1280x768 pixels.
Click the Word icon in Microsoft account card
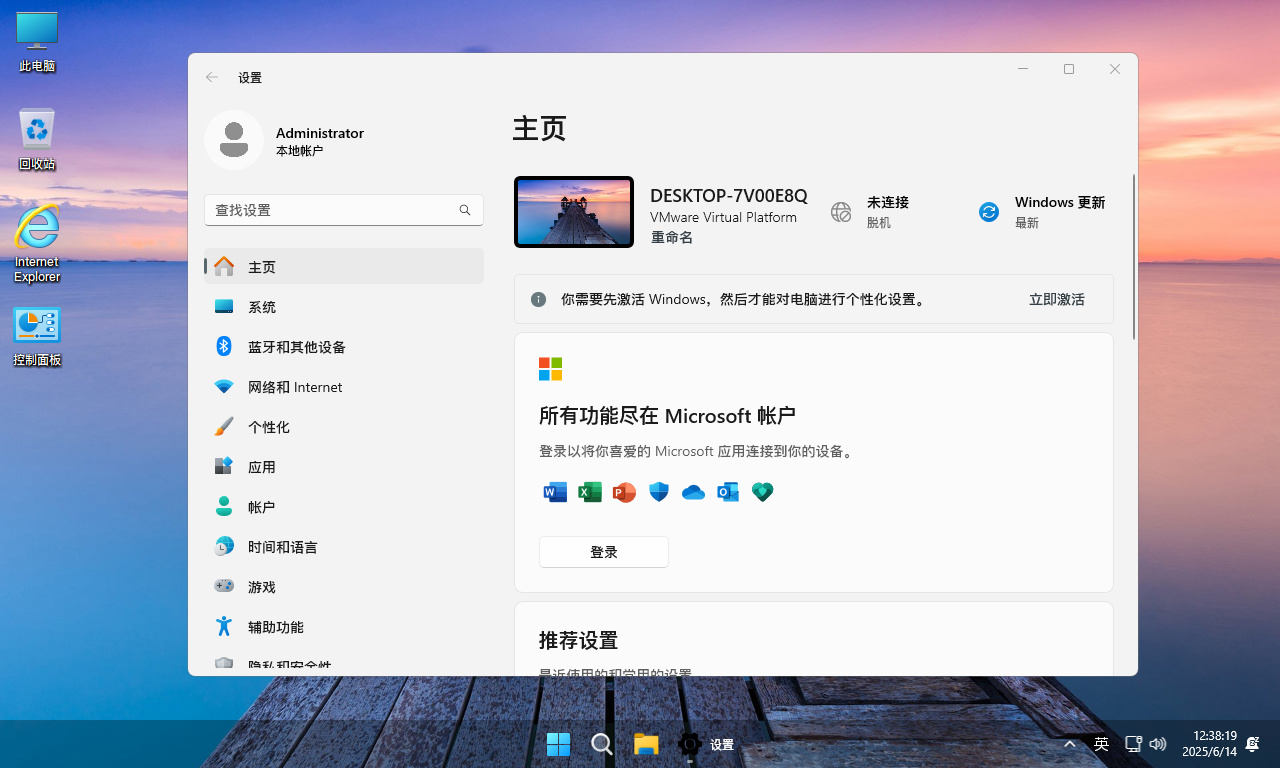[x=554, y=492]
